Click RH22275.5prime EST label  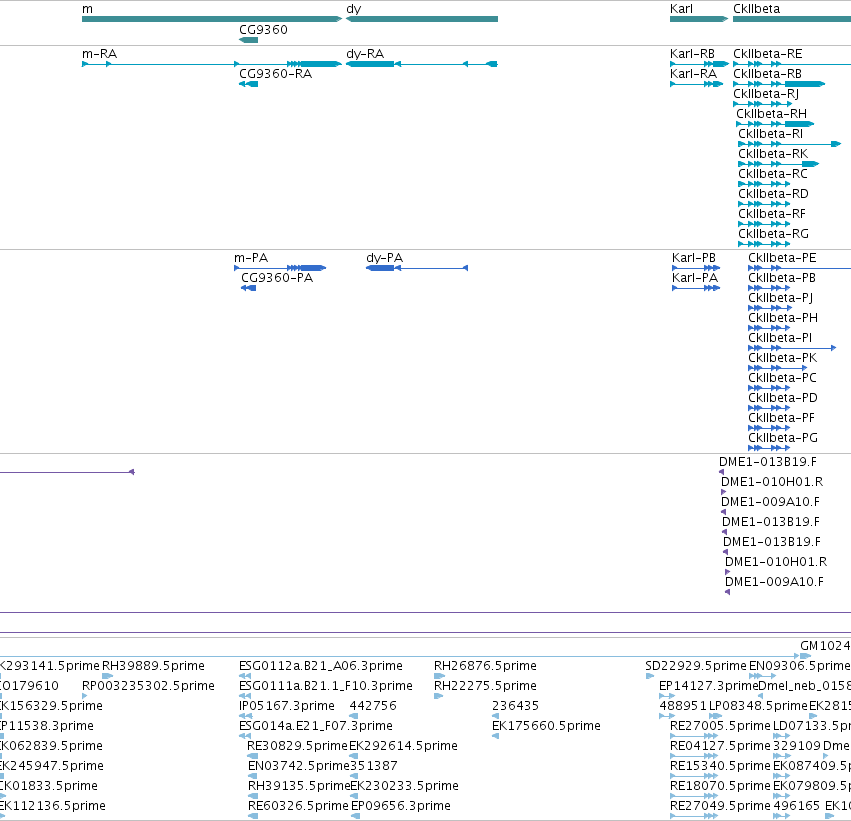click(x=485, y=686)
